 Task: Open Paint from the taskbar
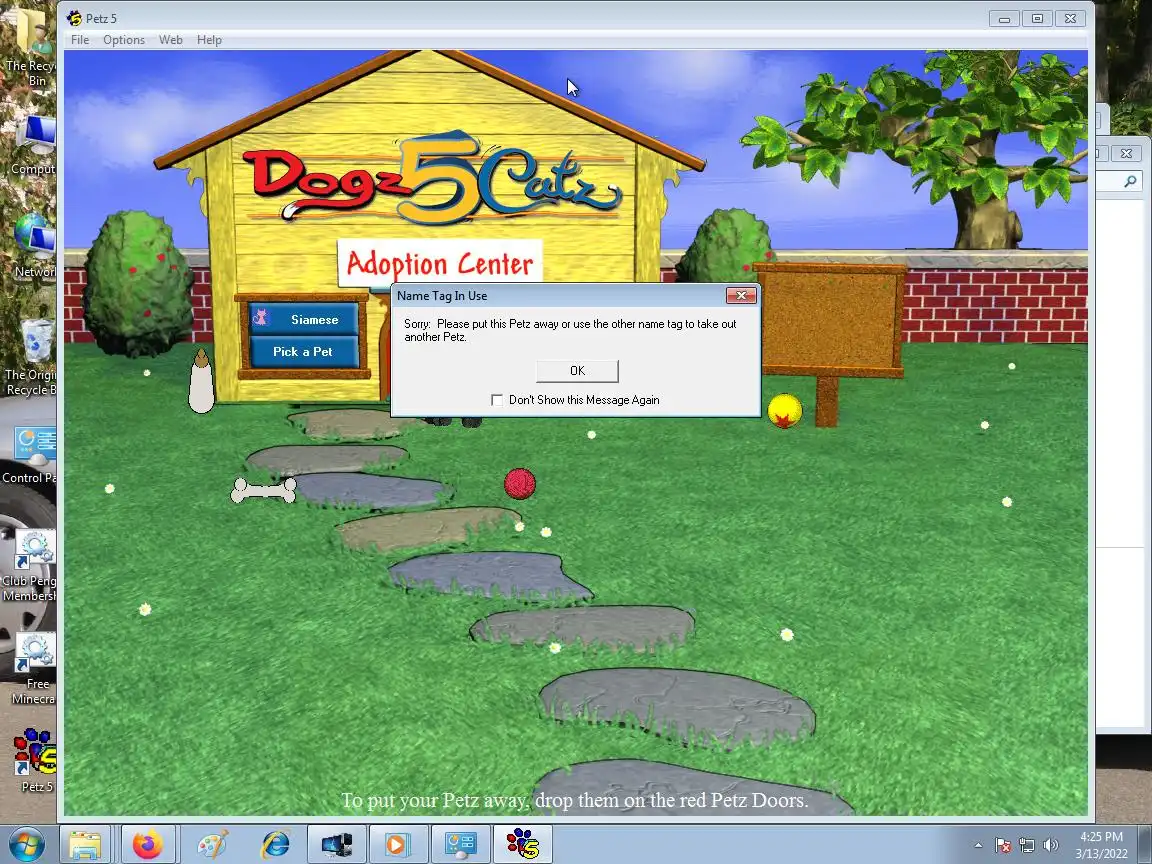[213, 845]
